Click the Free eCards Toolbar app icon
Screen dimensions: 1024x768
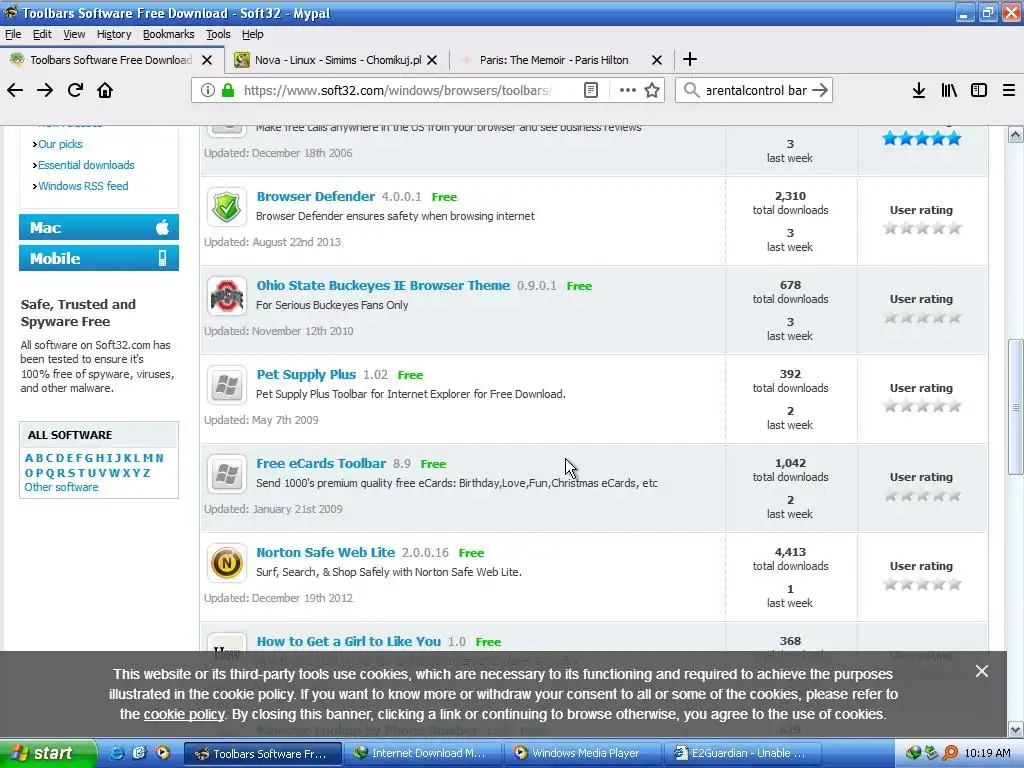(227, 473)
